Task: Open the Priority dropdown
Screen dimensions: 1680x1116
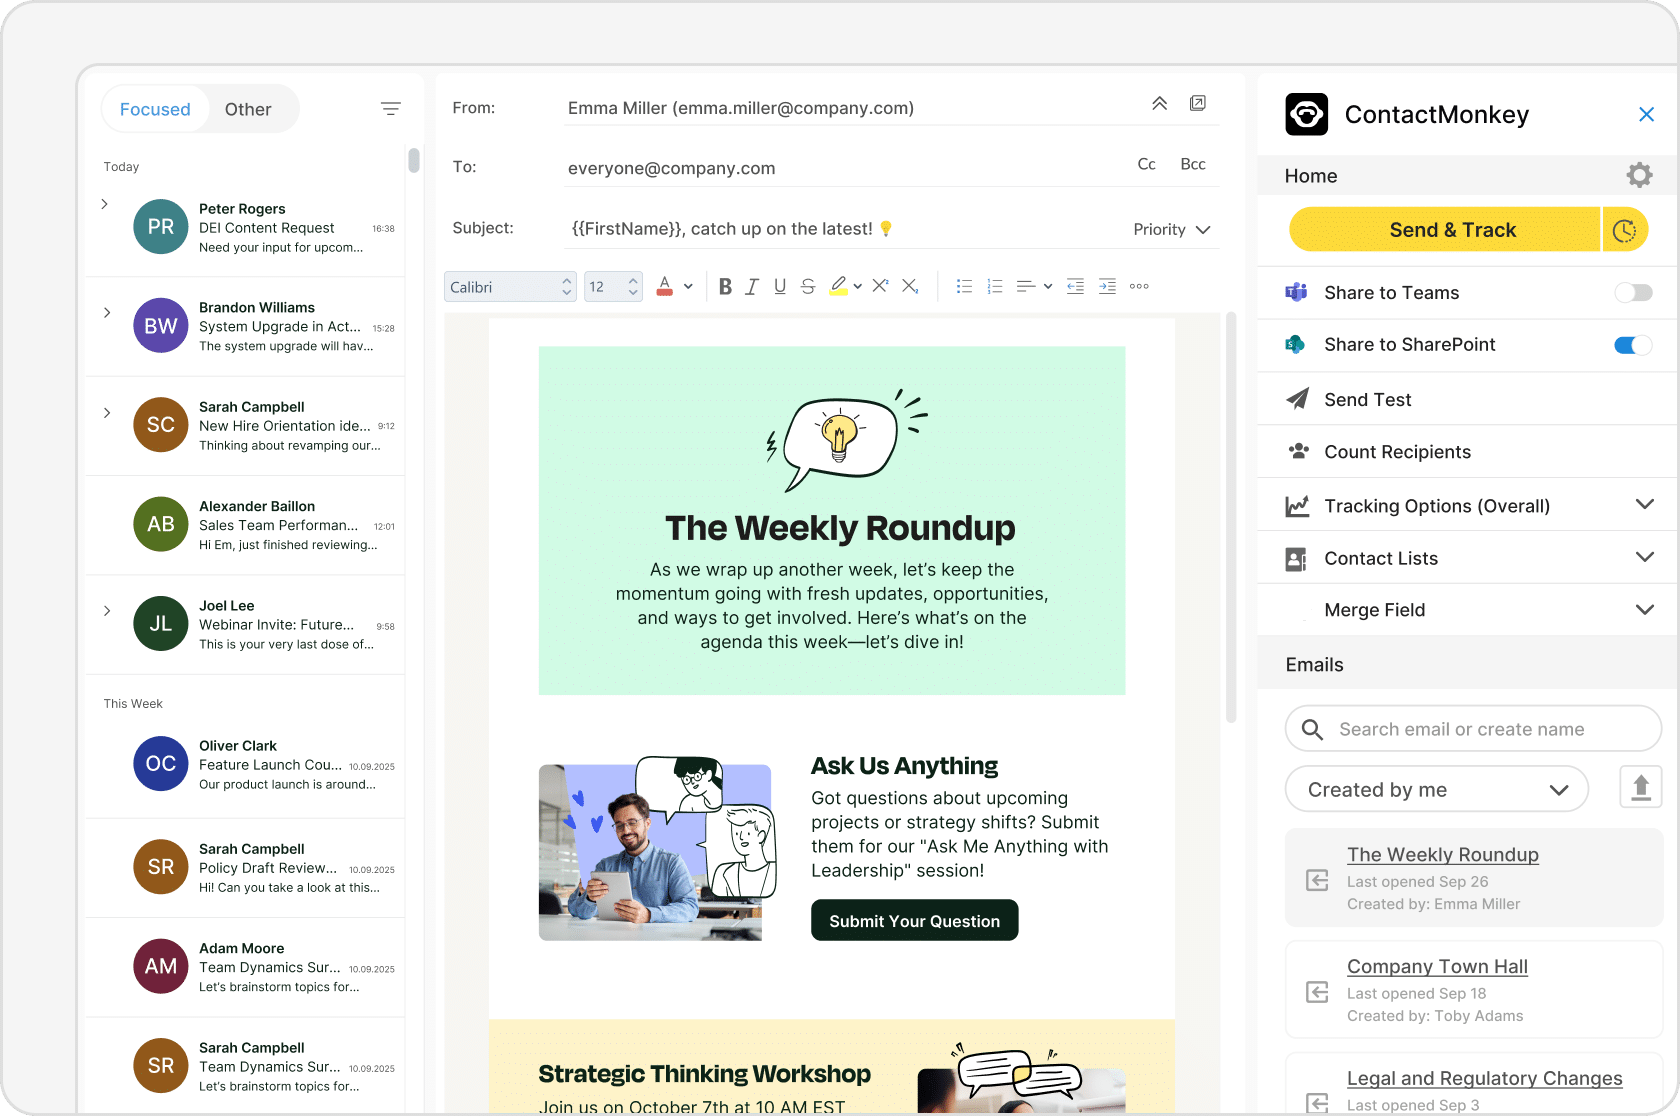Action: coord(1171,230)
